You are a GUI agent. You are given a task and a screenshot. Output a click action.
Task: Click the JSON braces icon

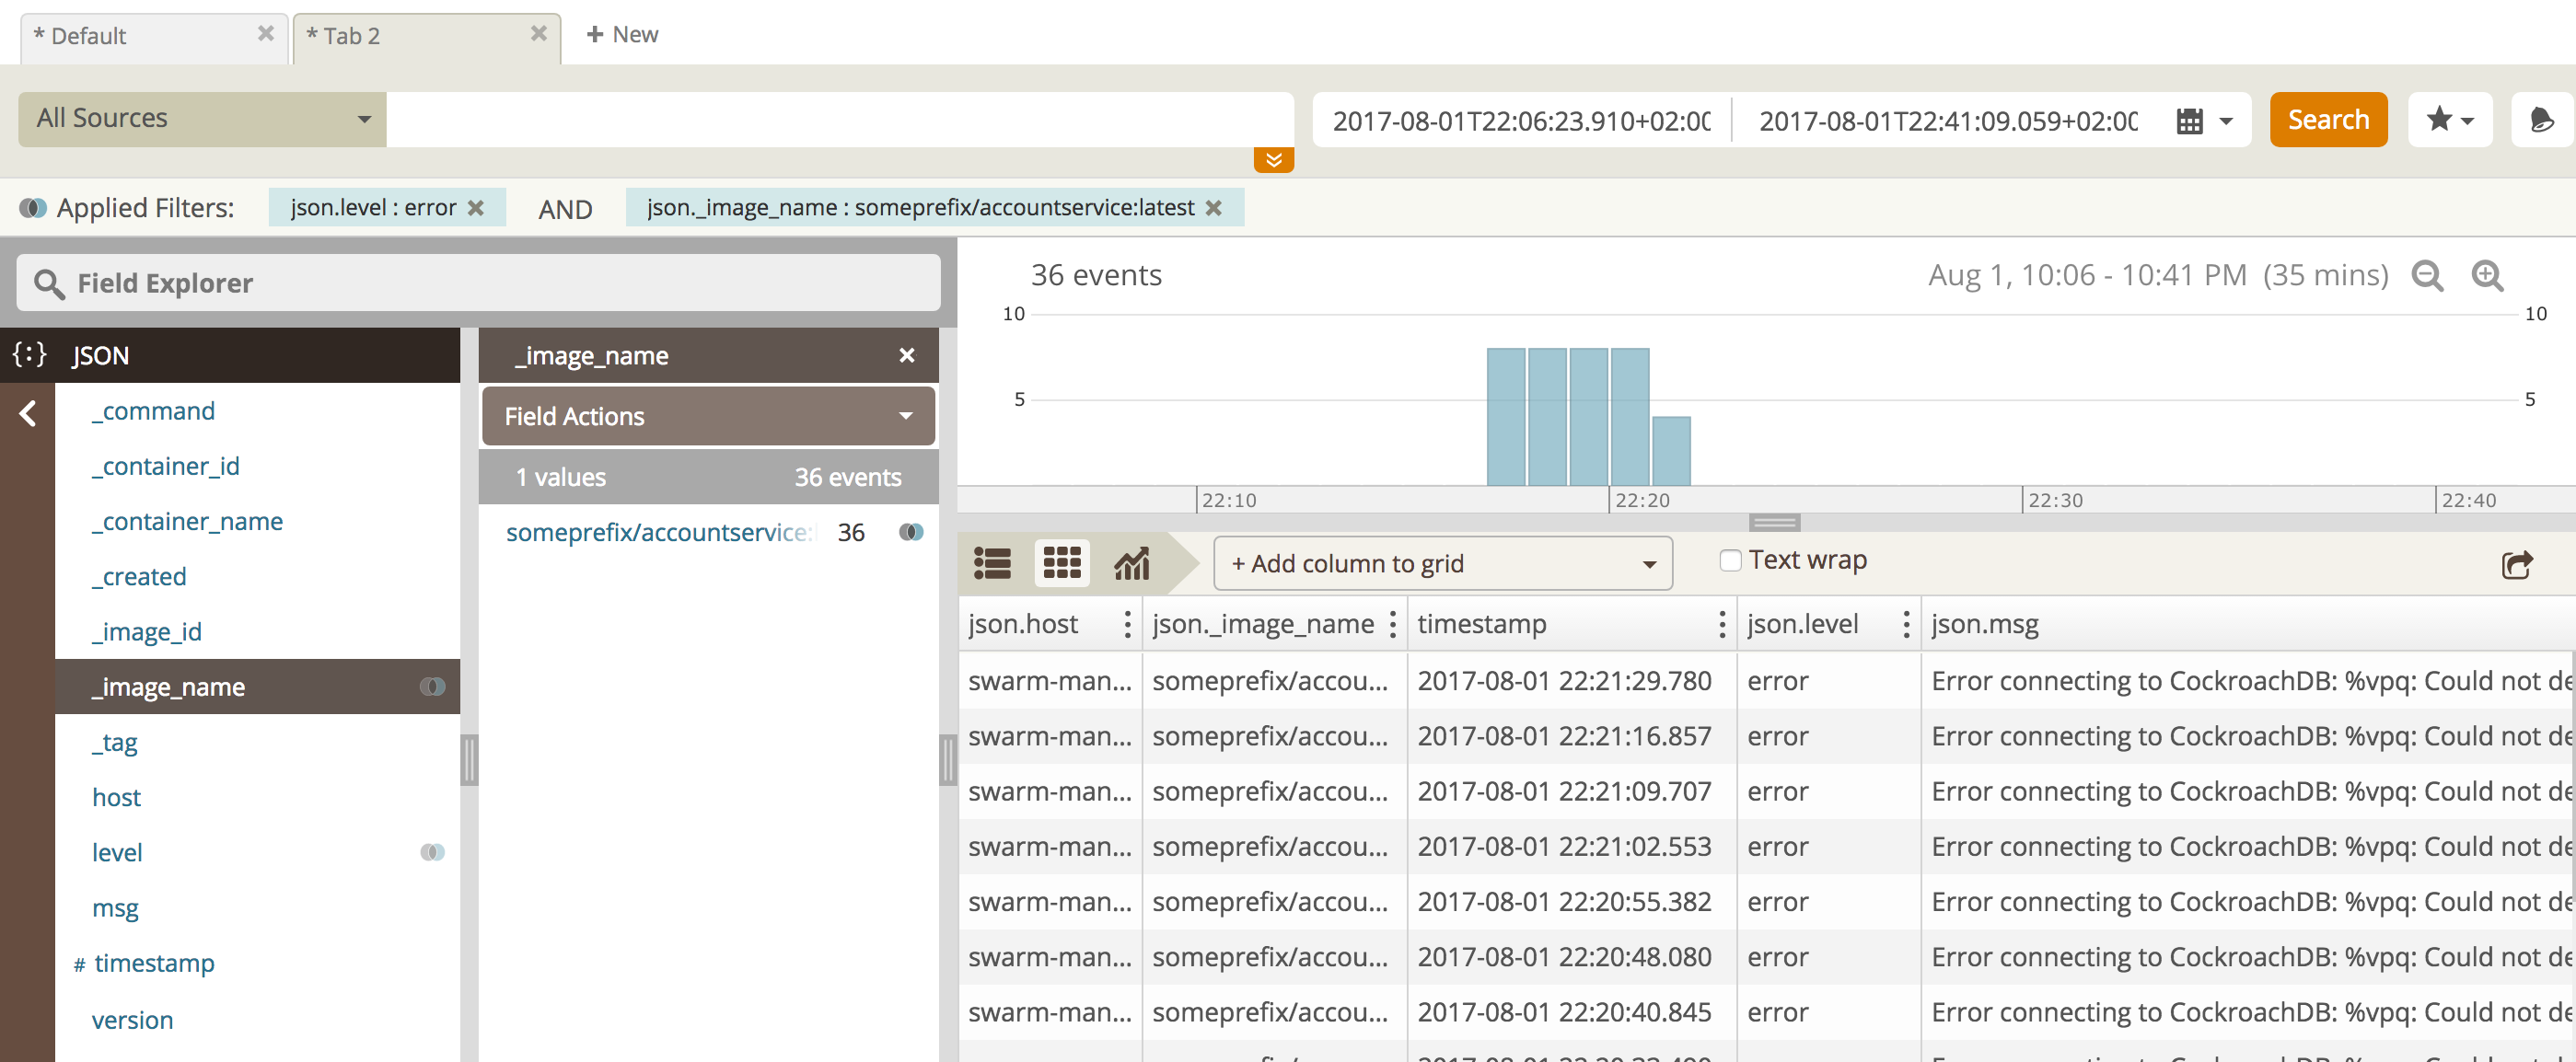pyautogui.click(x=30, y=354)
